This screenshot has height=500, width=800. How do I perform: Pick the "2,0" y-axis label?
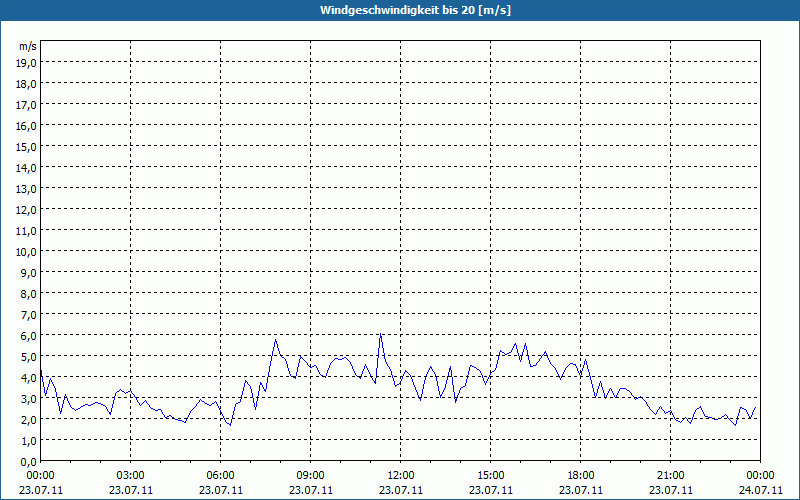point(28,420)
